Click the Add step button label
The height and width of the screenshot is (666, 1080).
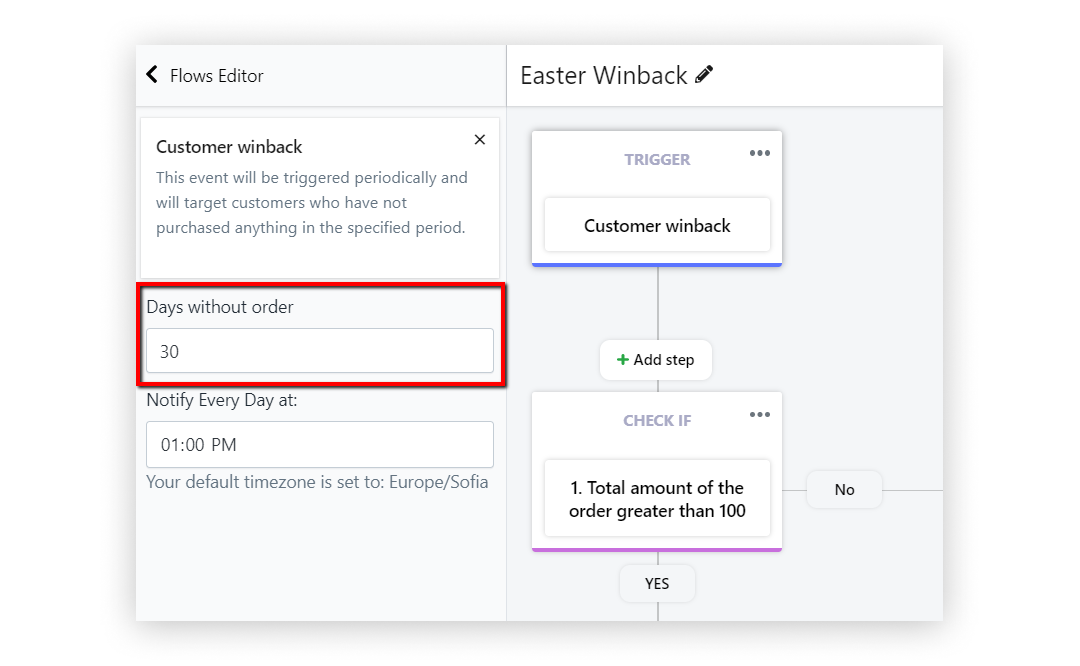[x=664, y=360]
